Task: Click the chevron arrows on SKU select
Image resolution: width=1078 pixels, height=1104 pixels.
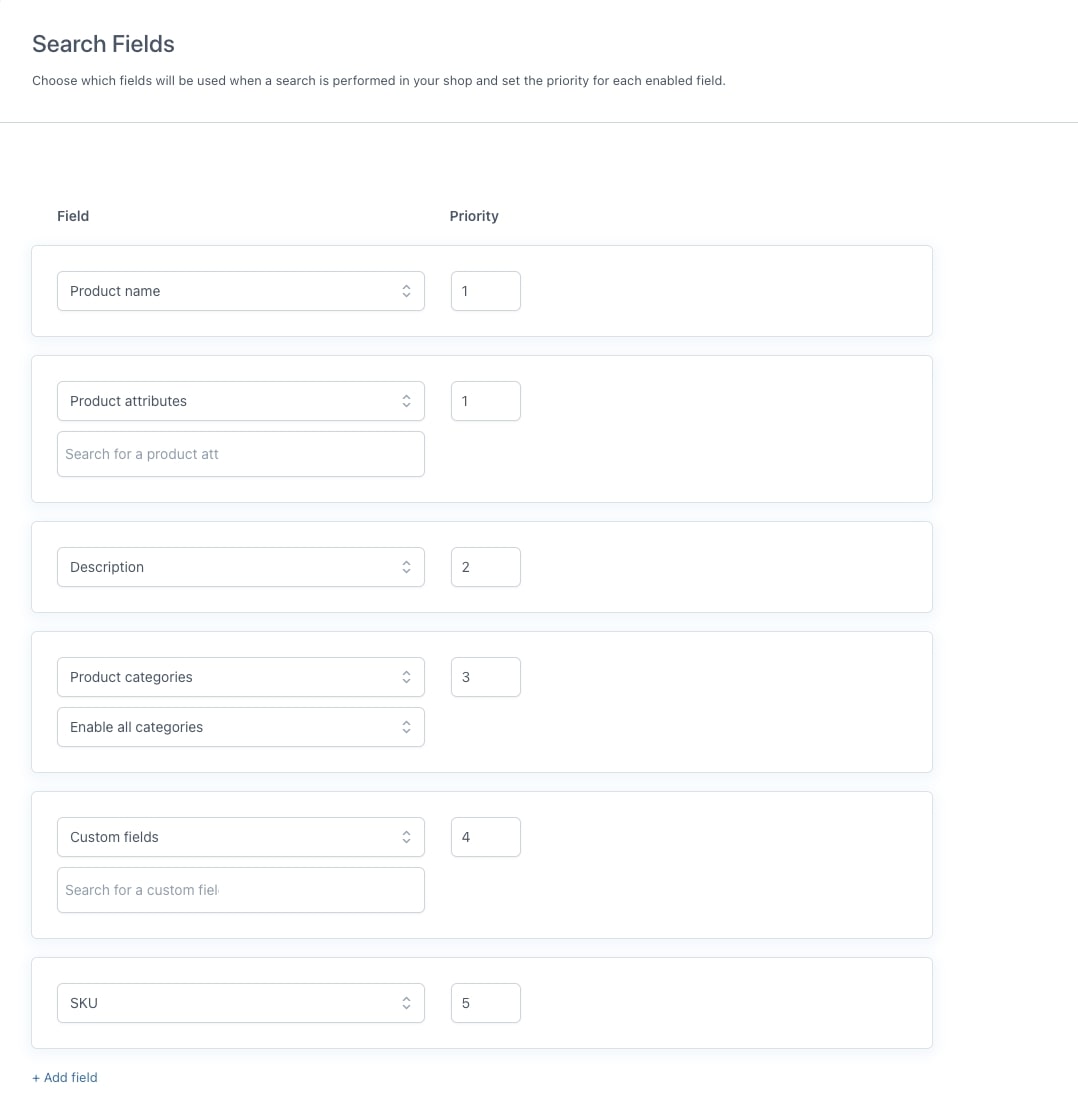Action: (406, 1003)
